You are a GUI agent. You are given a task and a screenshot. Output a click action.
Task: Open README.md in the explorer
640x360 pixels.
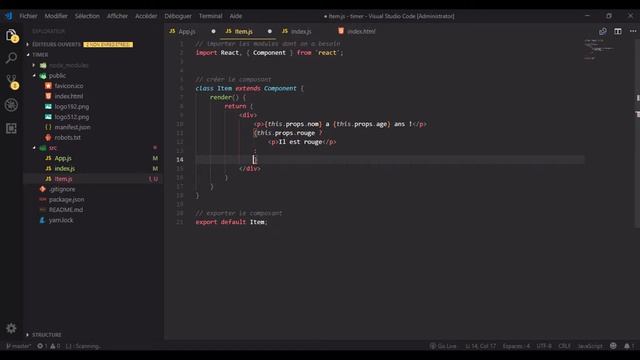pyautogui.click(x=66, y=210)
